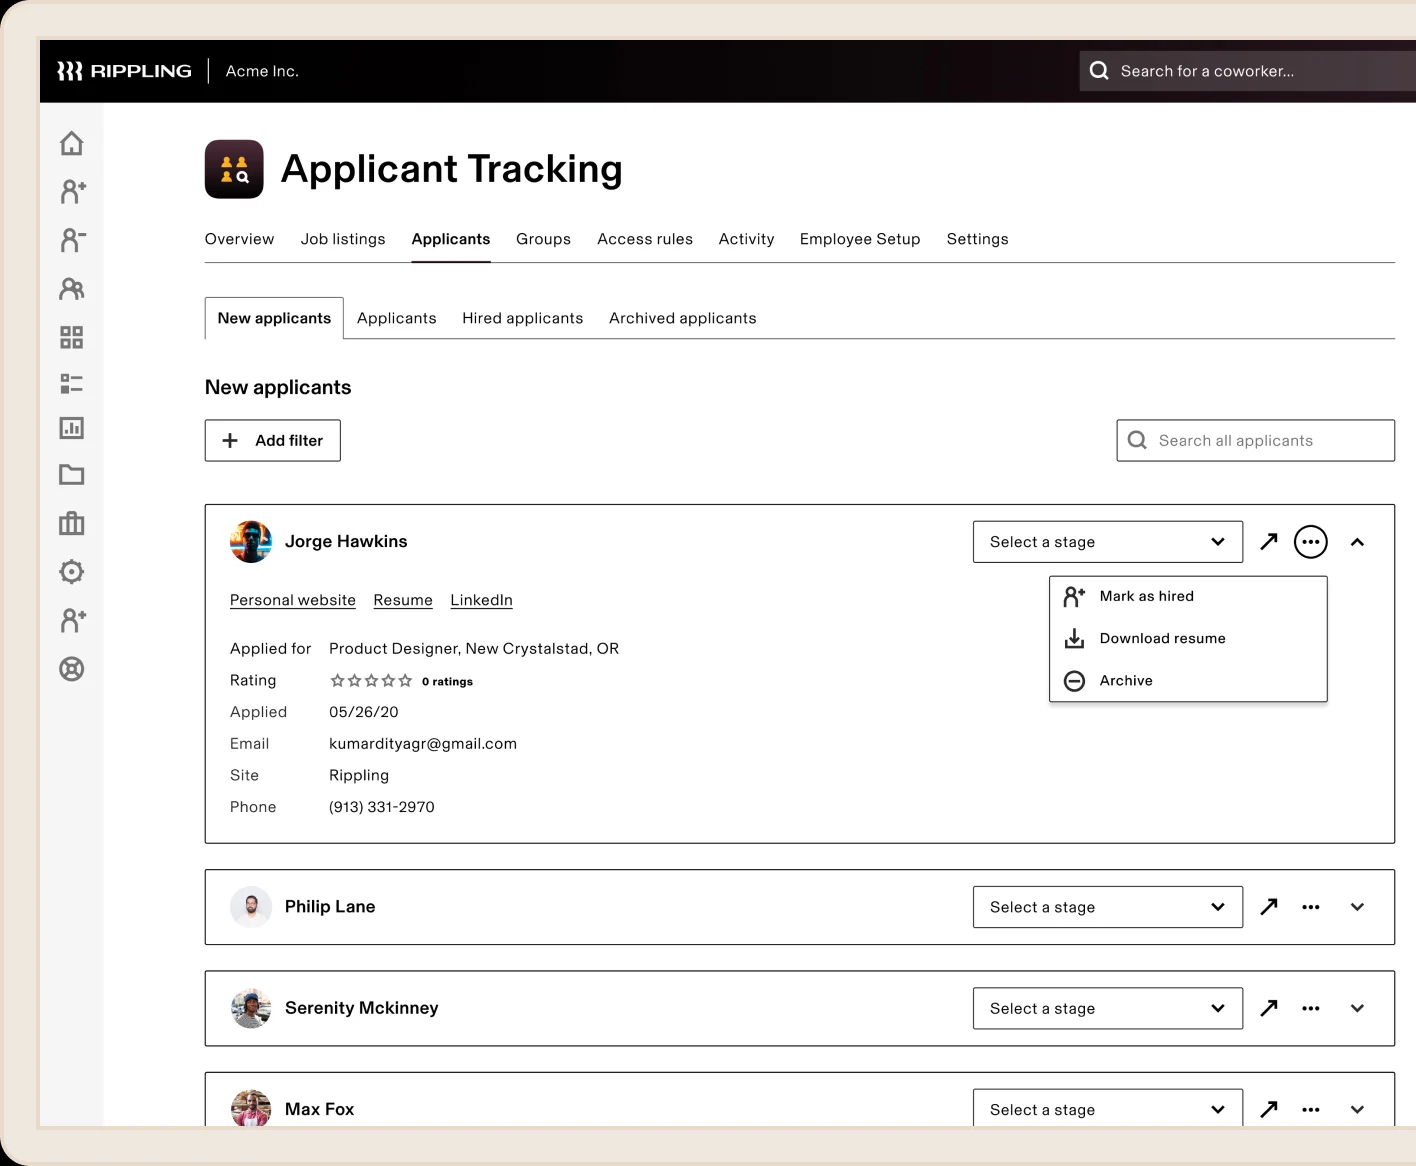This screenshot has width=1416, height=1166.
Task: Open the Employee Setup tab
Action: click(860, 239)
